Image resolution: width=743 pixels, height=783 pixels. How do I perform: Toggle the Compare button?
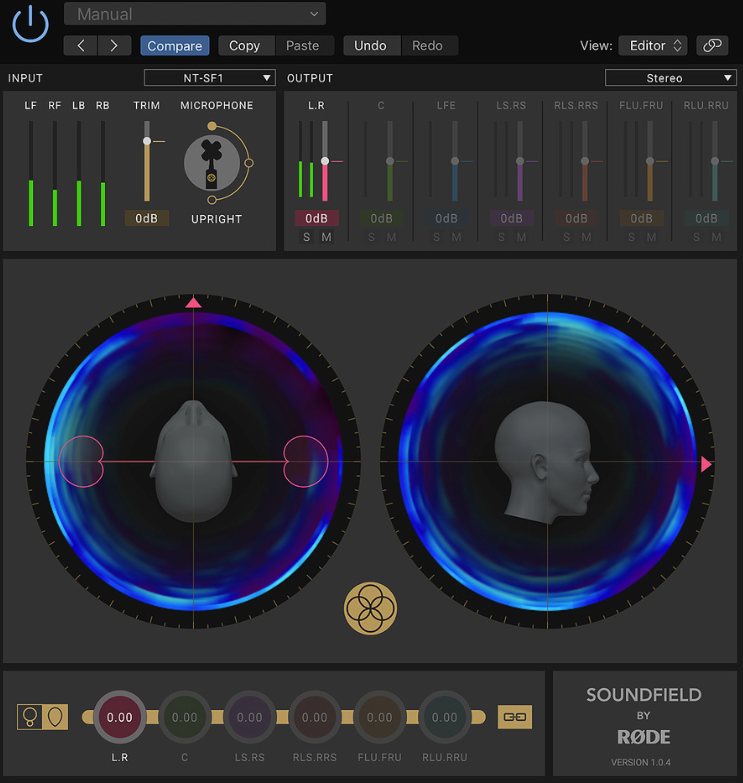[x=174, y=46]
